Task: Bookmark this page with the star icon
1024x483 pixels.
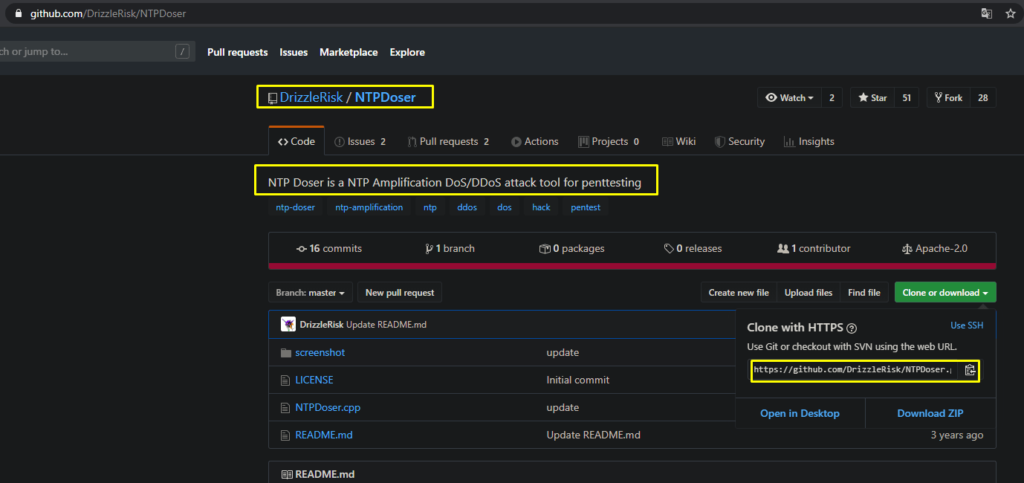Action: tap(1010, 13)
